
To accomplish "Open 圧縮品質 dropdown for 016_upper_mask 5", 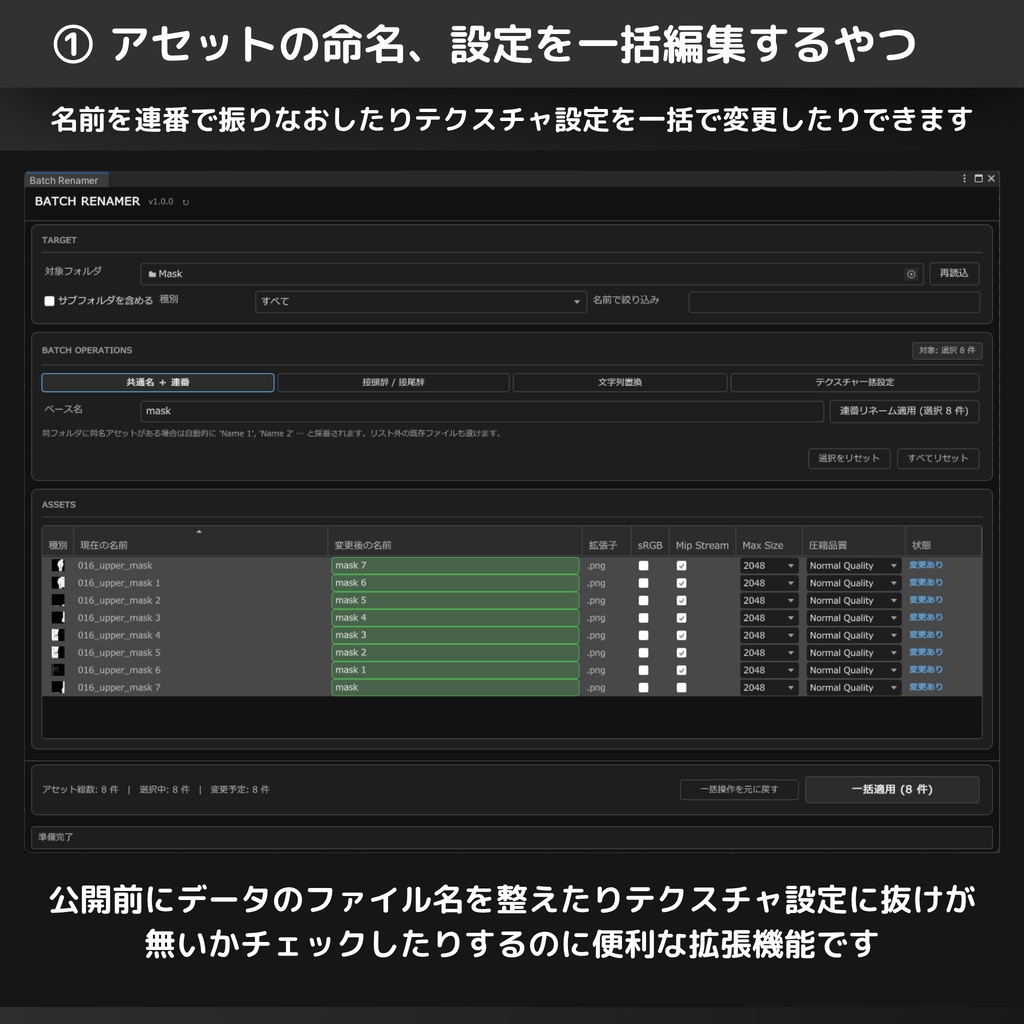I will tap(854, 652).
